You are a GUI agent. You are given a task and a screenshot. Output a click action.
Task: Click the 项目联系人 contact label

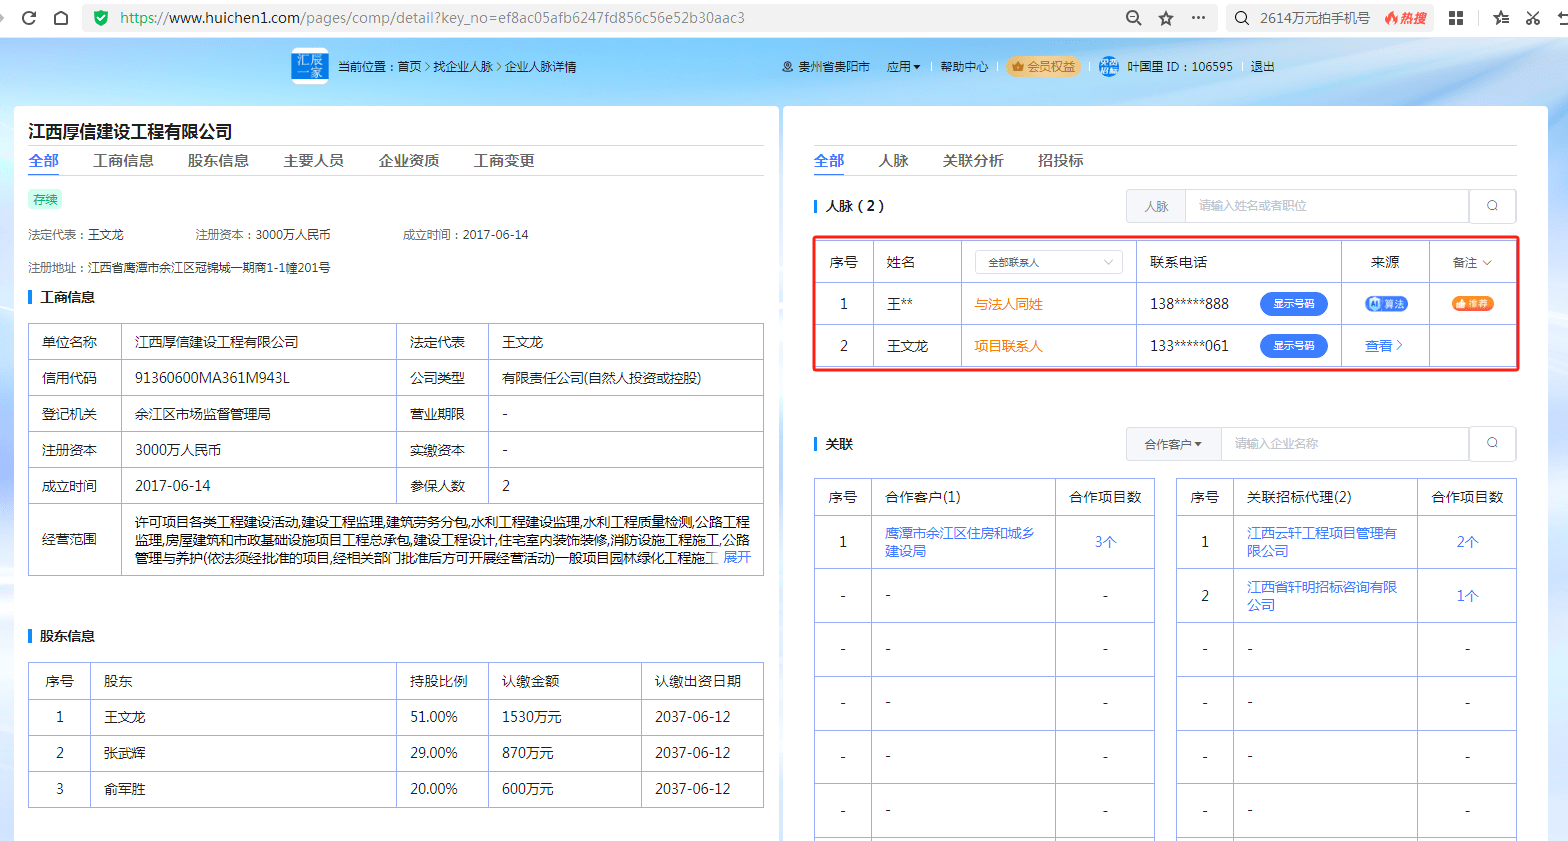tap(1008, 346)
